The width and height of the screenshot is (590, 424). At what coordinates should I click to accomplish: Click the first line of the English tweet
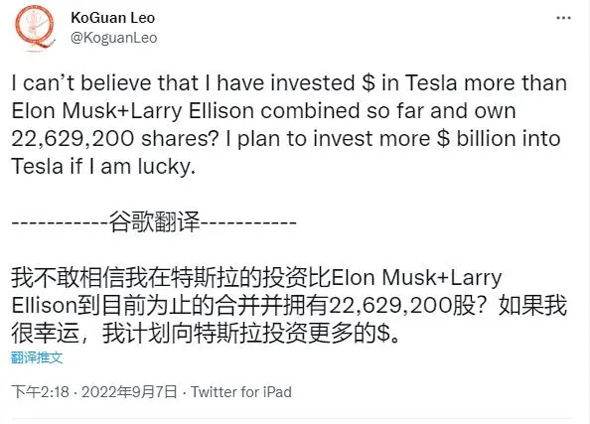[x=289, y=83]
